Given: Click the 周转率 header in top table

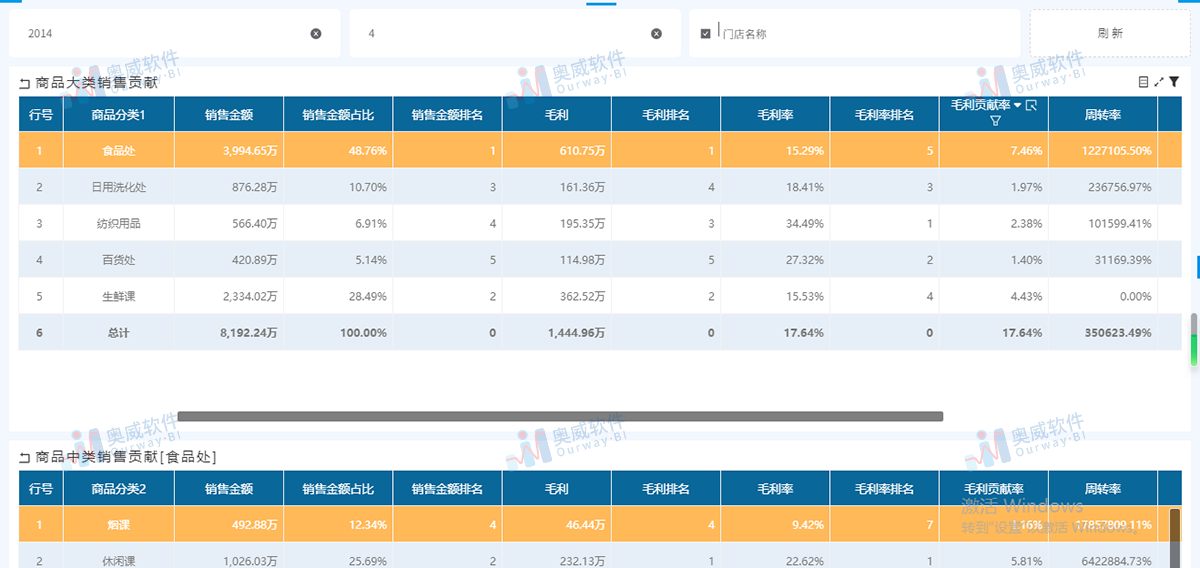Looking at the screenshot, I should coord(1103,114).
